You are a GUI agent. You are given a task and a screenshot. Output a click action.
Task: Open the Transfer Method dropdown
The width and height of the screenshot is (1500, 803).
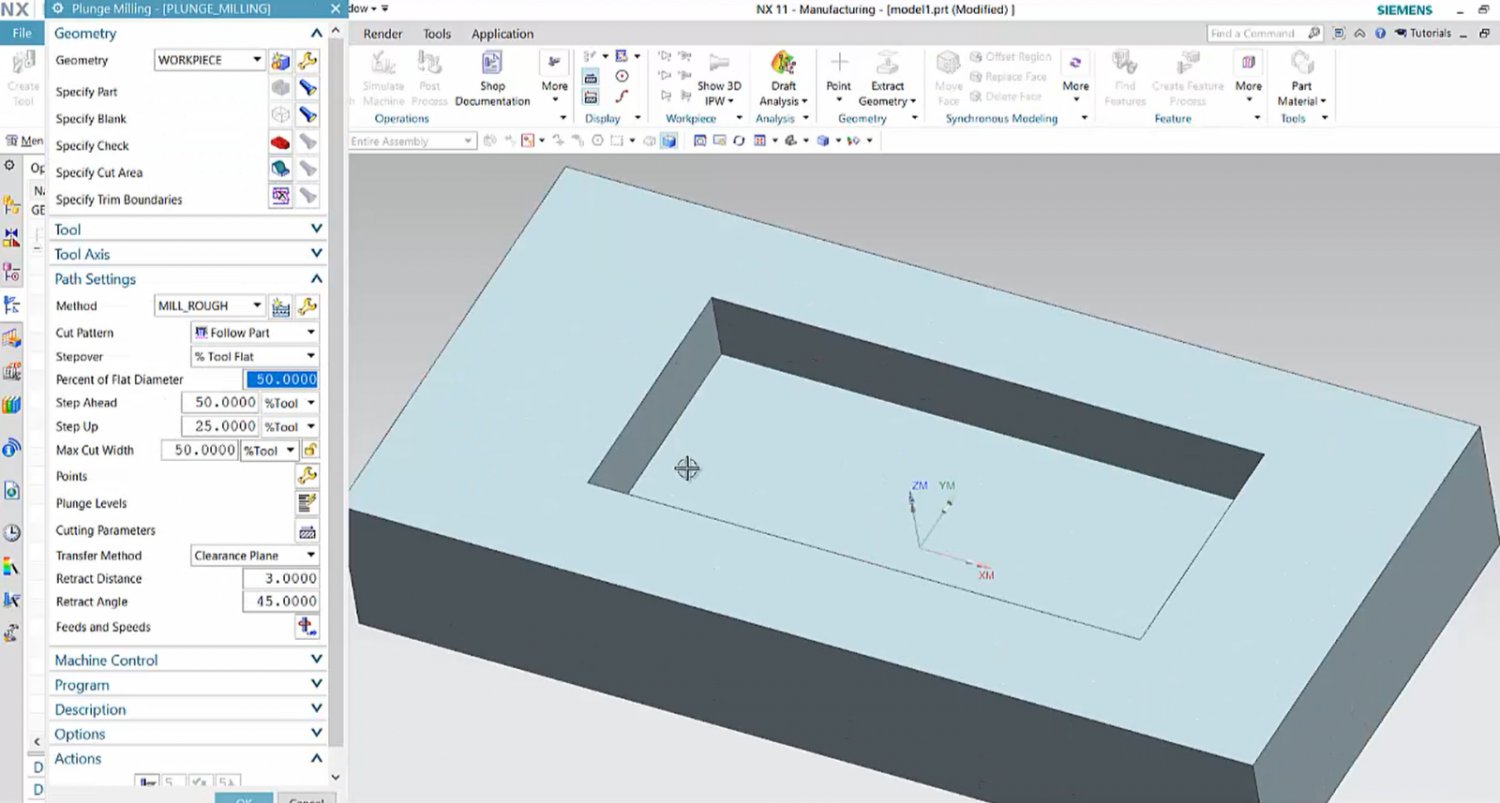click(312, 555)
